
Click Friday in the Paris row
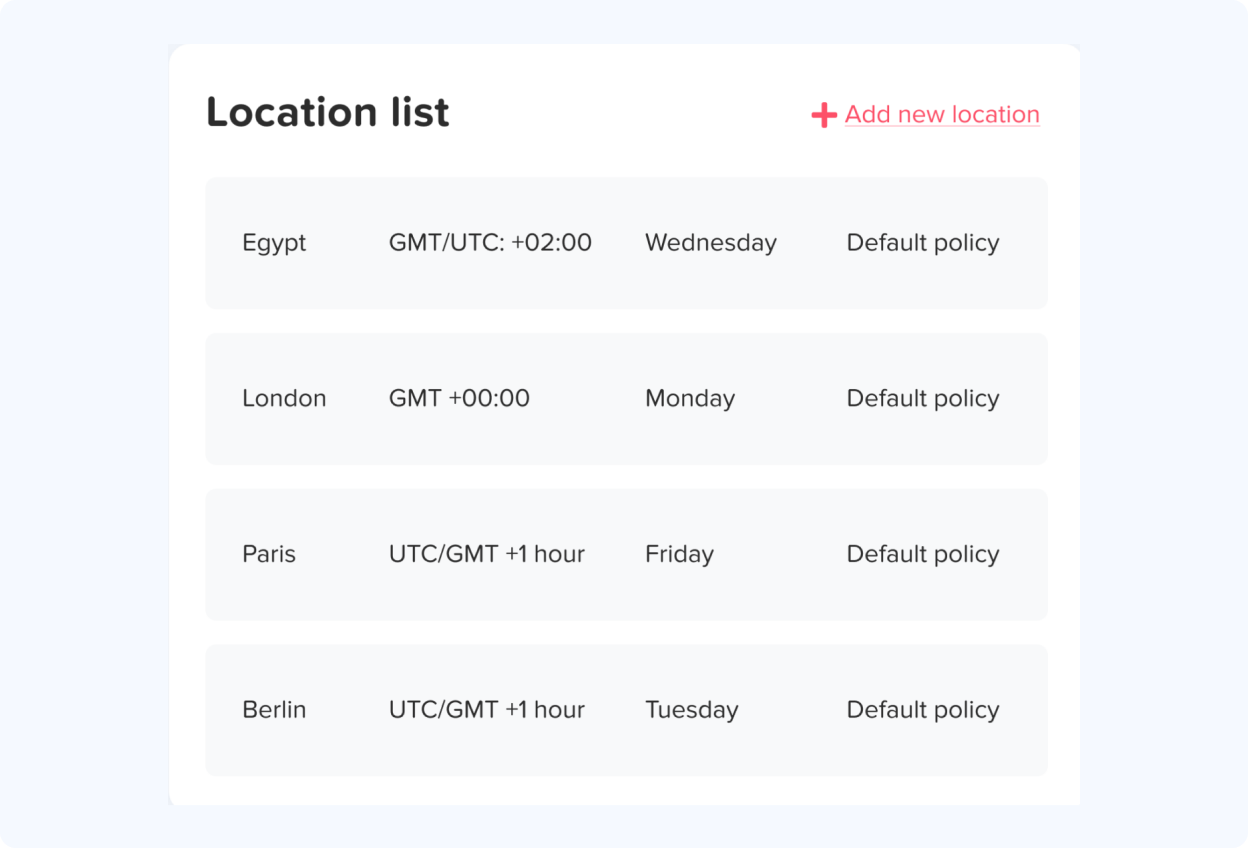coord(679,554)
